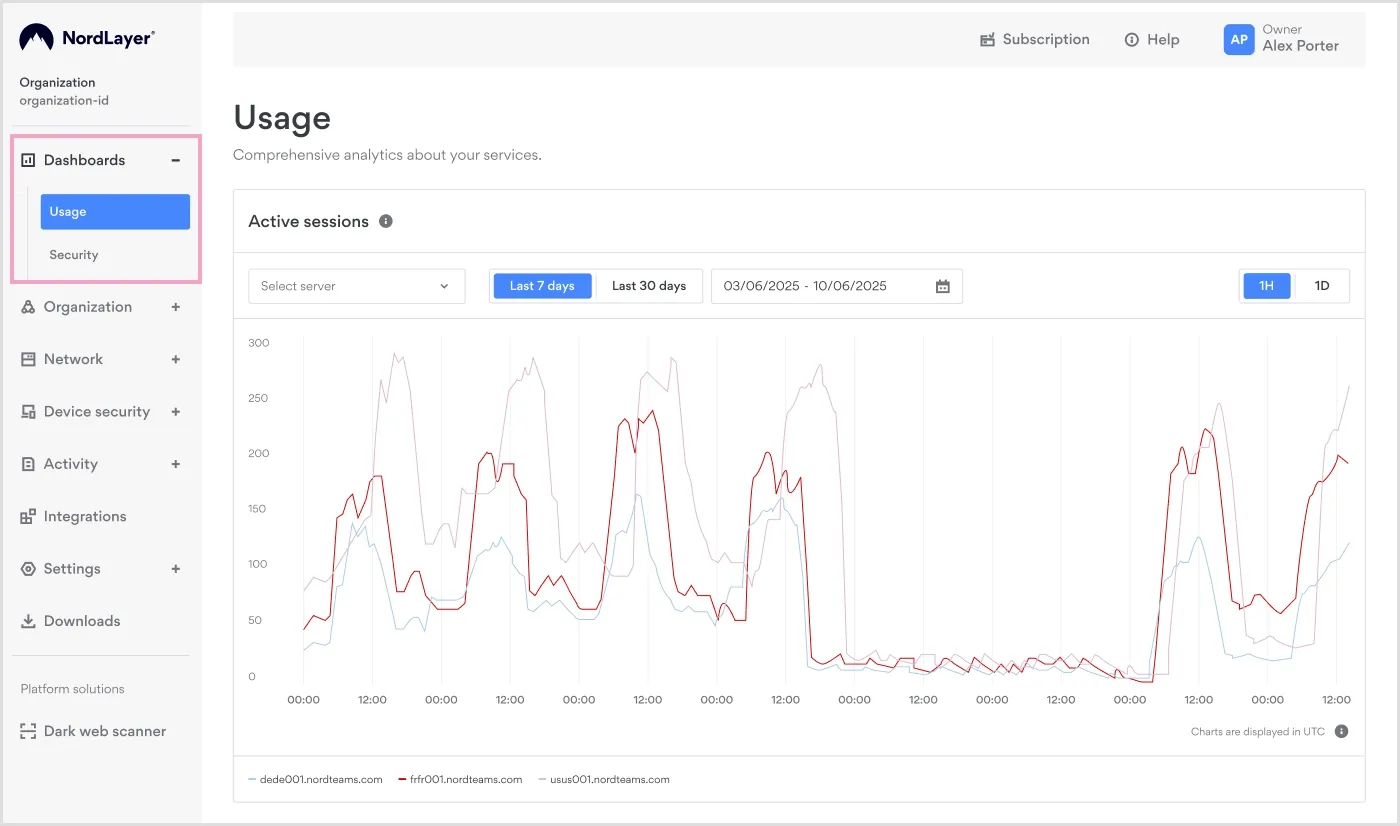This screenshot has width=1400, height=826.
Task: Expand the Device security section
Action: [176, 412]
